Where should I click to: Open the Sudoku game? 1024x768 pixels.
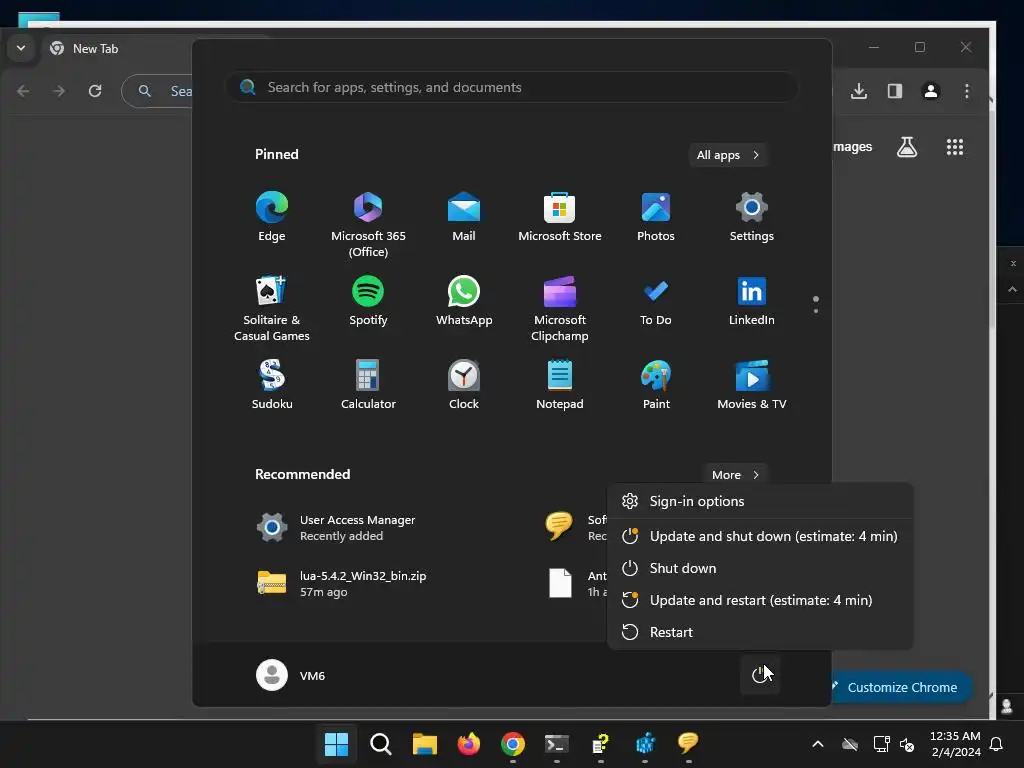point(272,385)
